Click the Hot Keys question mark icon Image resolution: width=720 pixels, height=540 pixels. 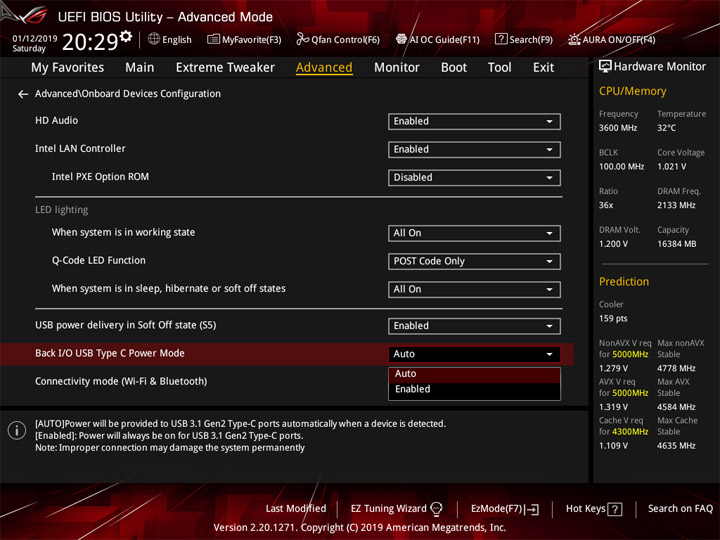(615, 509)
